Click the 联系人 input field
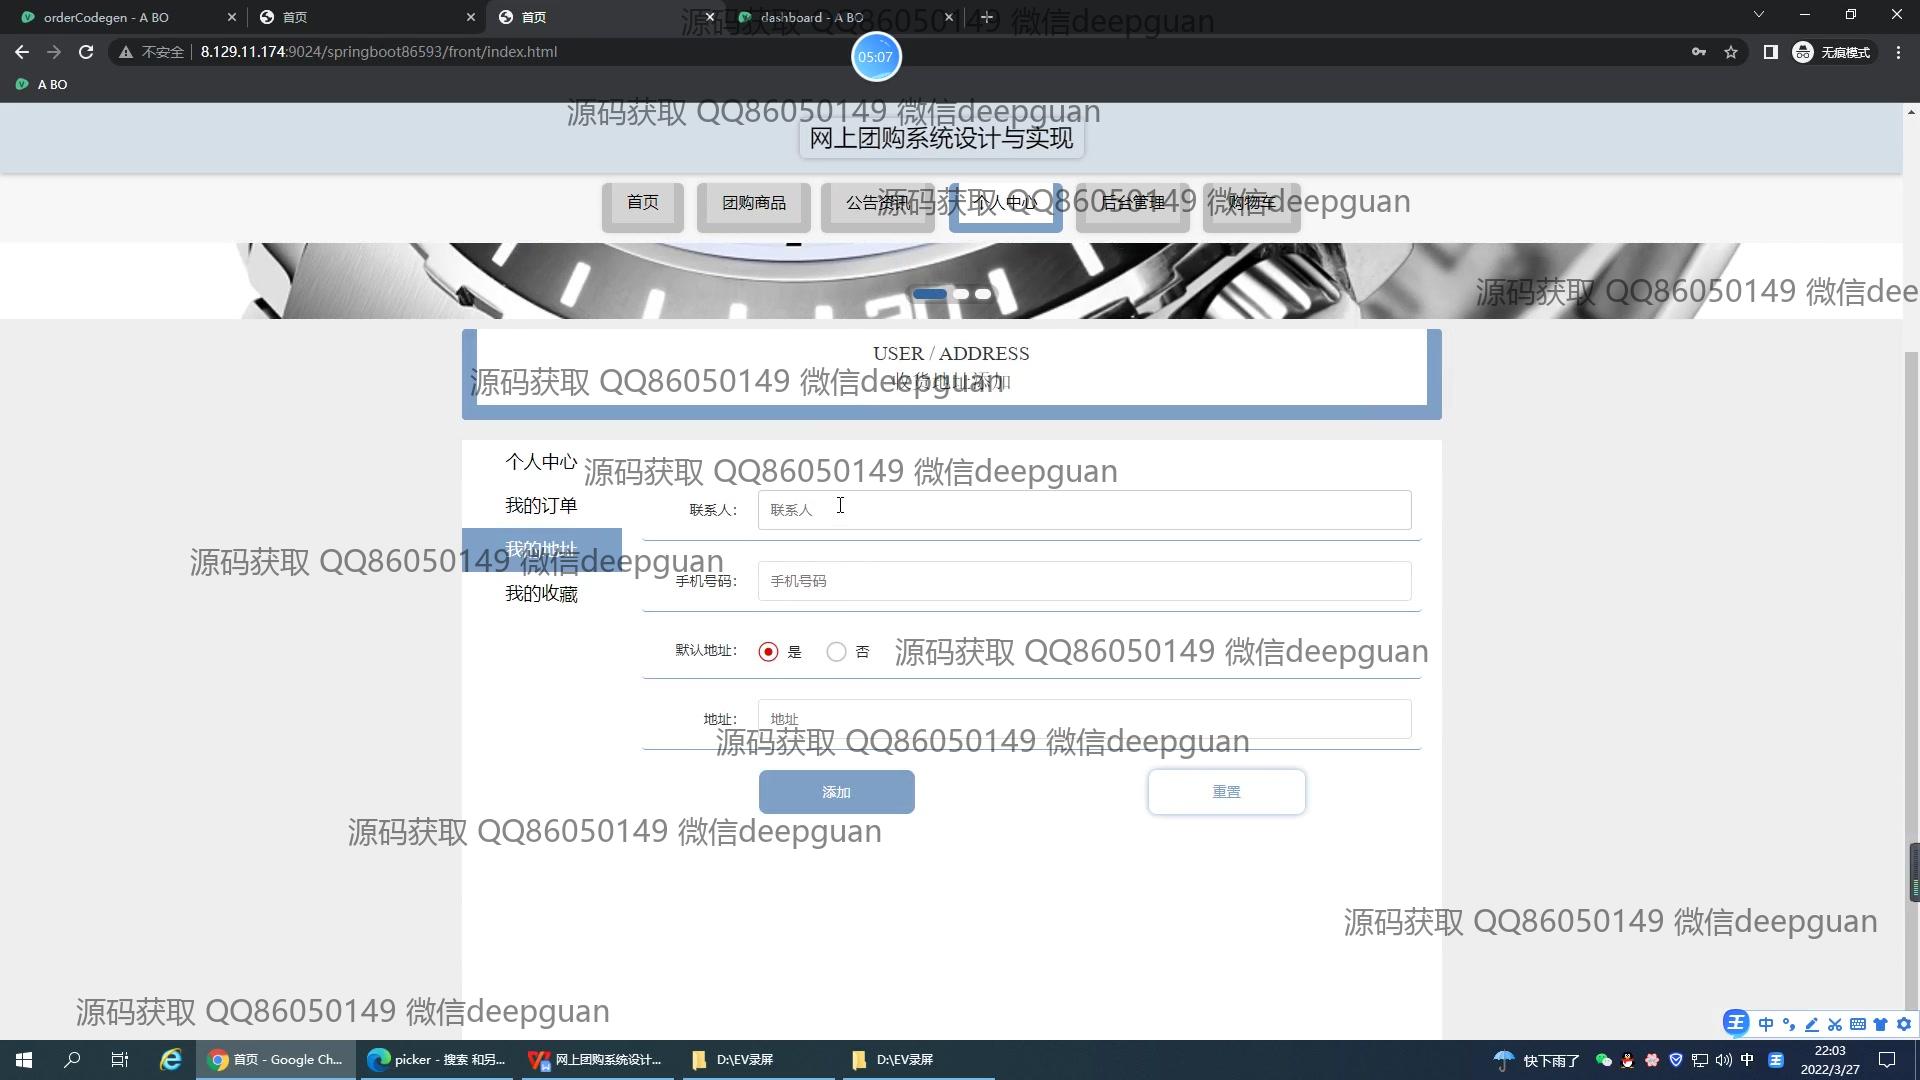The image size is (1920, 1080). 1084,510
